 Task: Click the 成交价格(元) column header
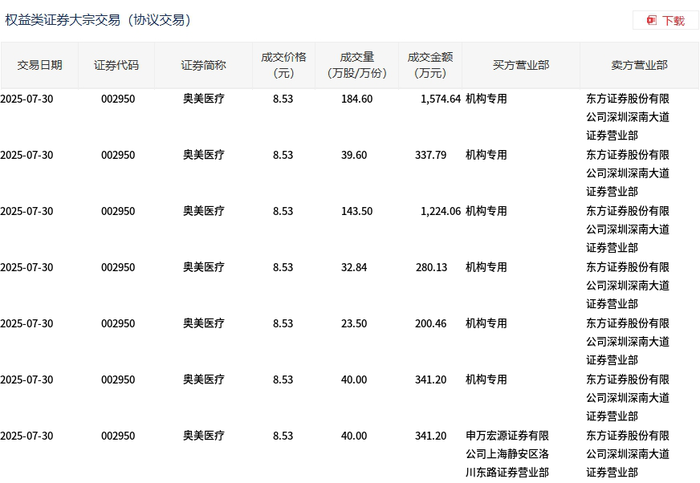(283, 66)
